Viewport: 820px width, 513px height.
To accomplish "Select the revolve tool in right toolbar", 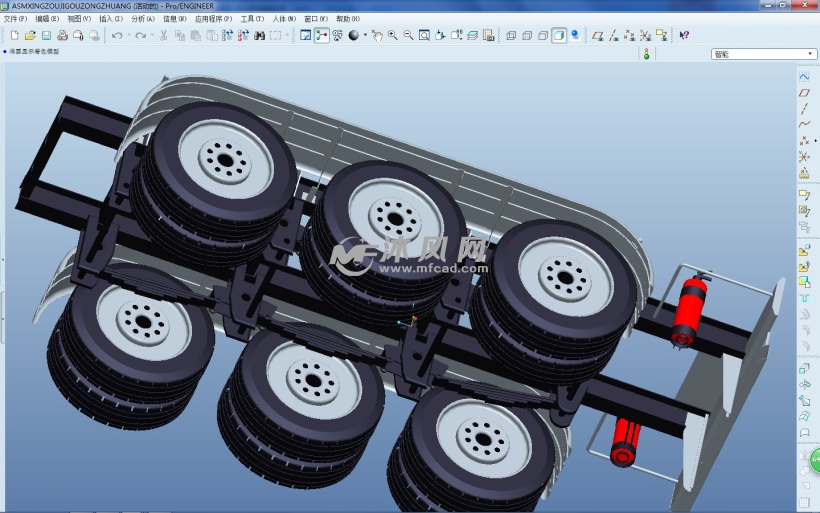I will click(804, 385).
